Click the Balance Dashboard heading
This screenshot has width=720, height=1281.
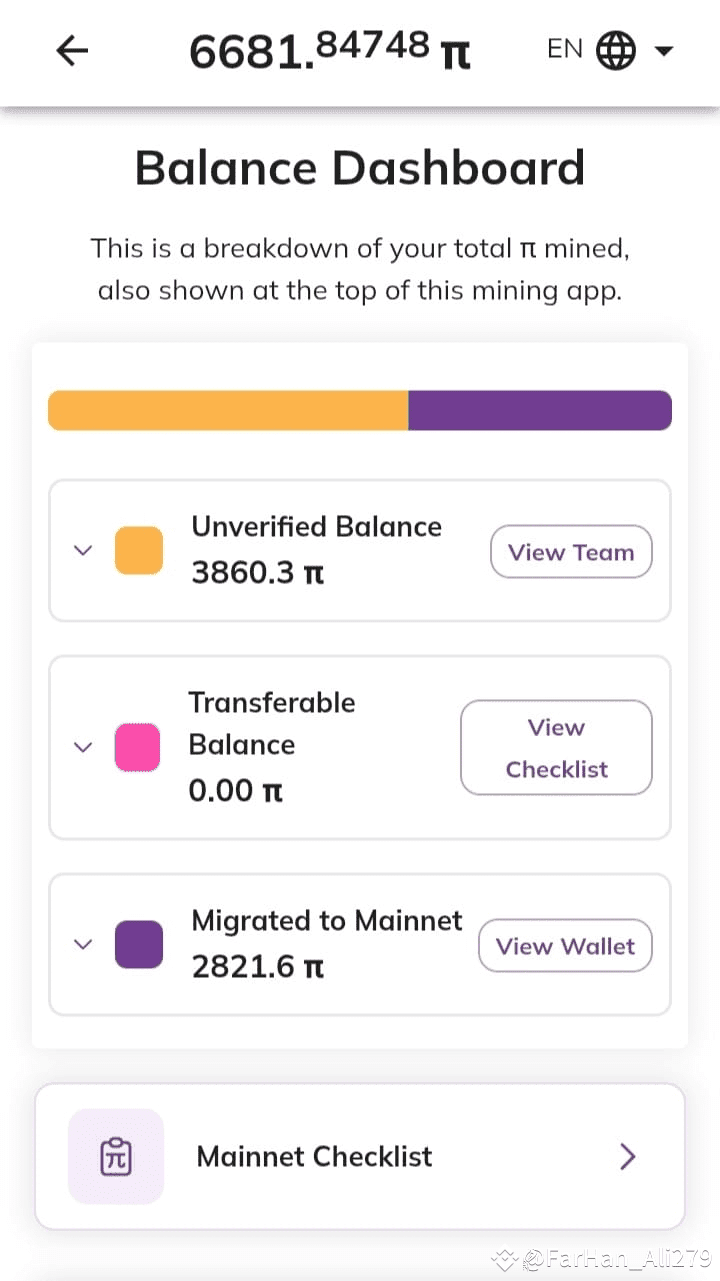click(x=360, y=167)
